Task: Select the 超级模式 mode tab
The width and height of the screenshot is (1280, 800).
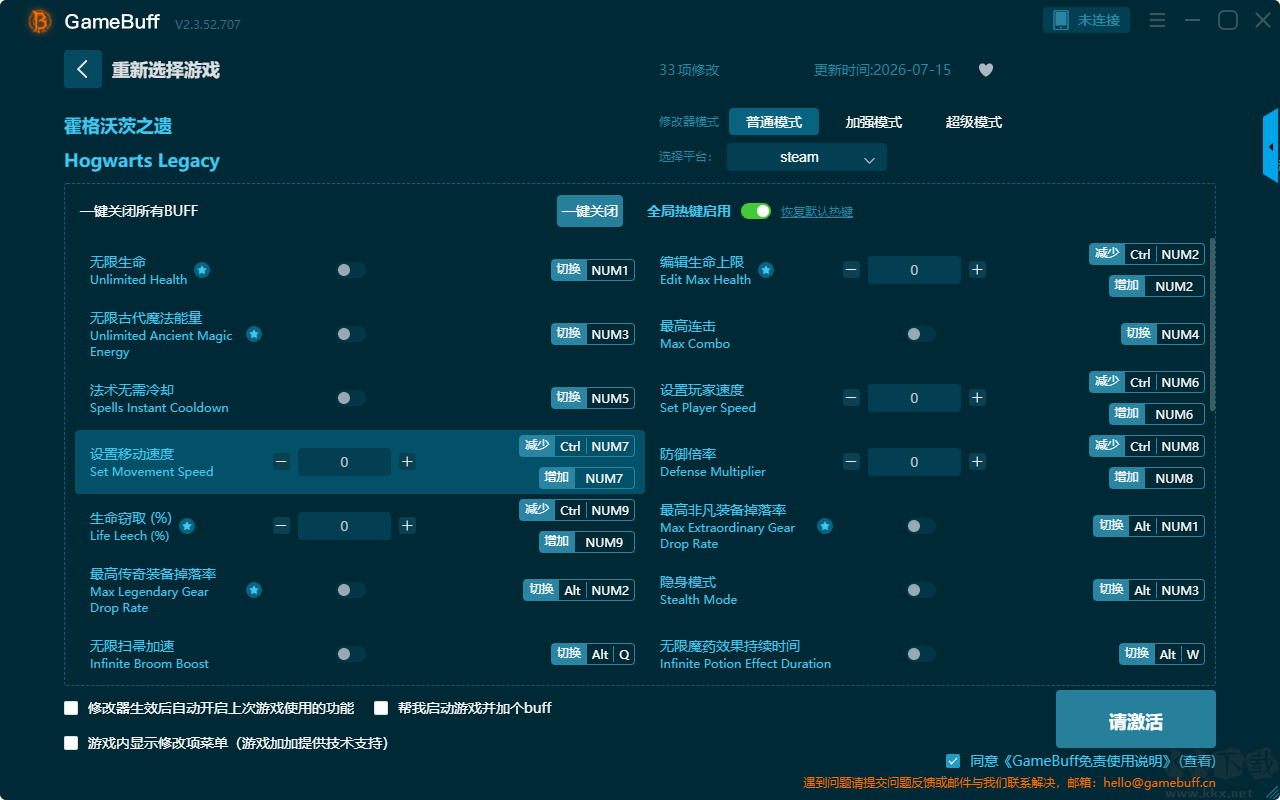Action: coord(974,122)
